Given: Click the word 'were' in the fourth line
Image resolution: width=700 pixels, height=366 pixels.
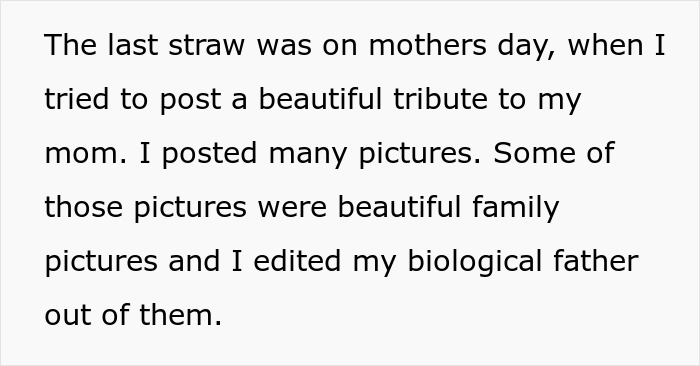Looking at the screenshot, I should tap(292, 210).
